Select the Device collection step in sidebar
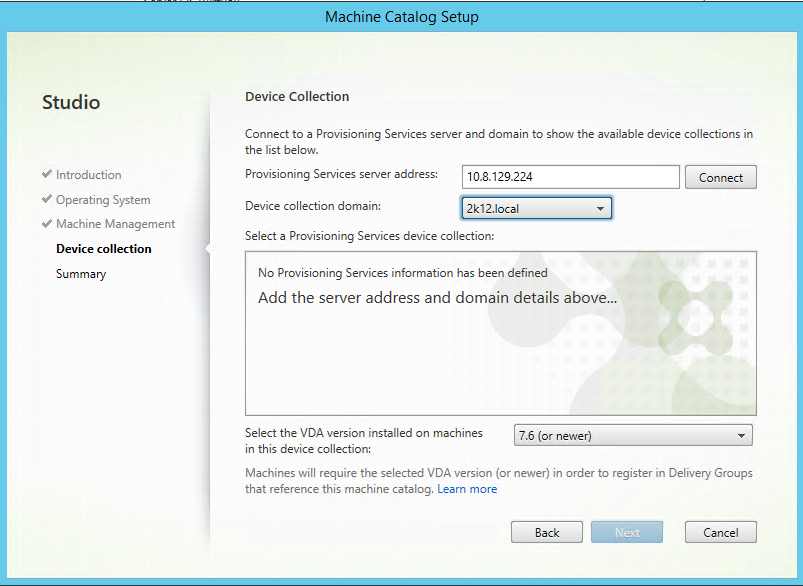Image resolution: width=803 pixels, height=586 pixels. click(104, 249)
